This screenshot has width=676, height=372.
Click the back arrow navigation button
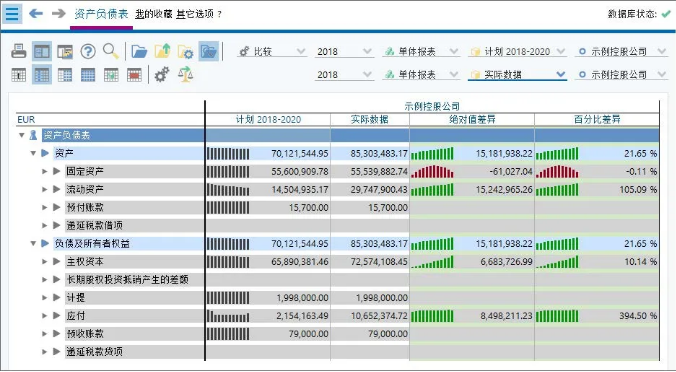point(36,14)
